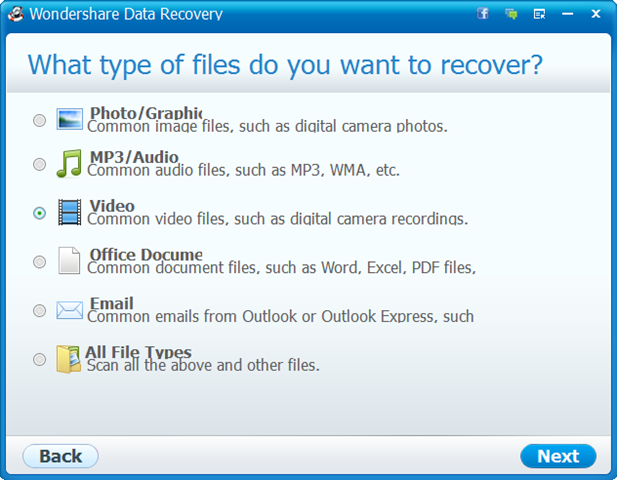Click the Email label text

112,303
